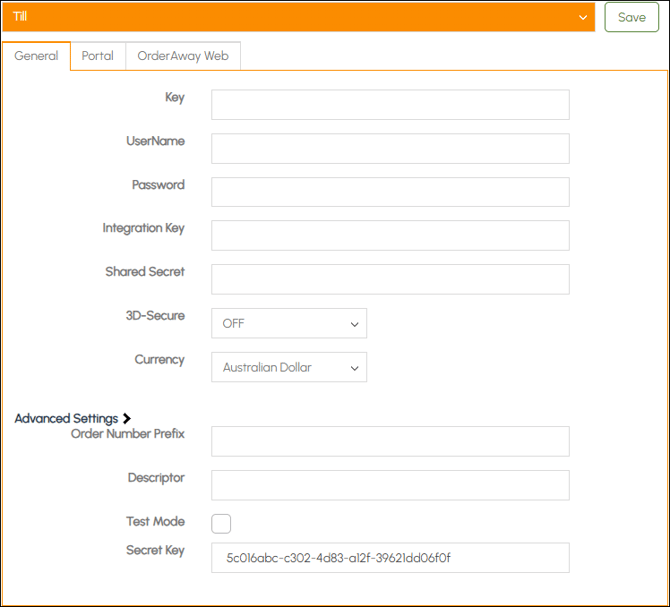Click the Order Number Prefix field

390,441
